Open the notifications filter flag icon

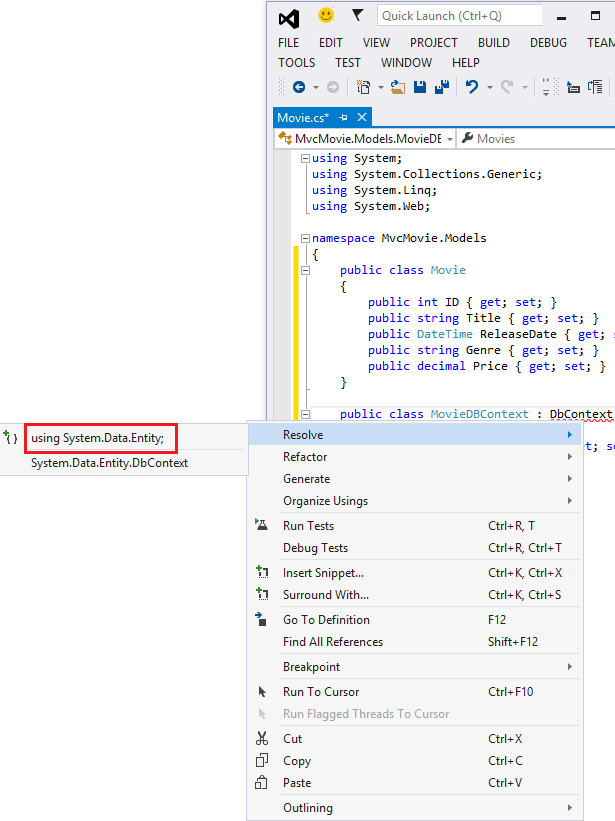[357, 15]
